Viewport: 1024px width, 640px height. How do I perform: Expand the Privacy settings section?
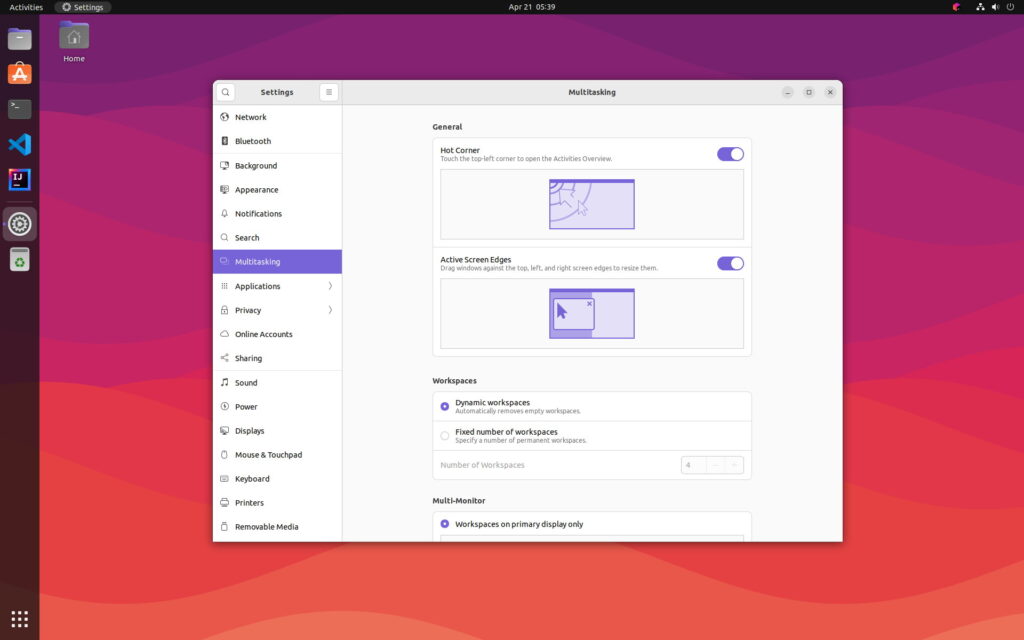[277, 310]
